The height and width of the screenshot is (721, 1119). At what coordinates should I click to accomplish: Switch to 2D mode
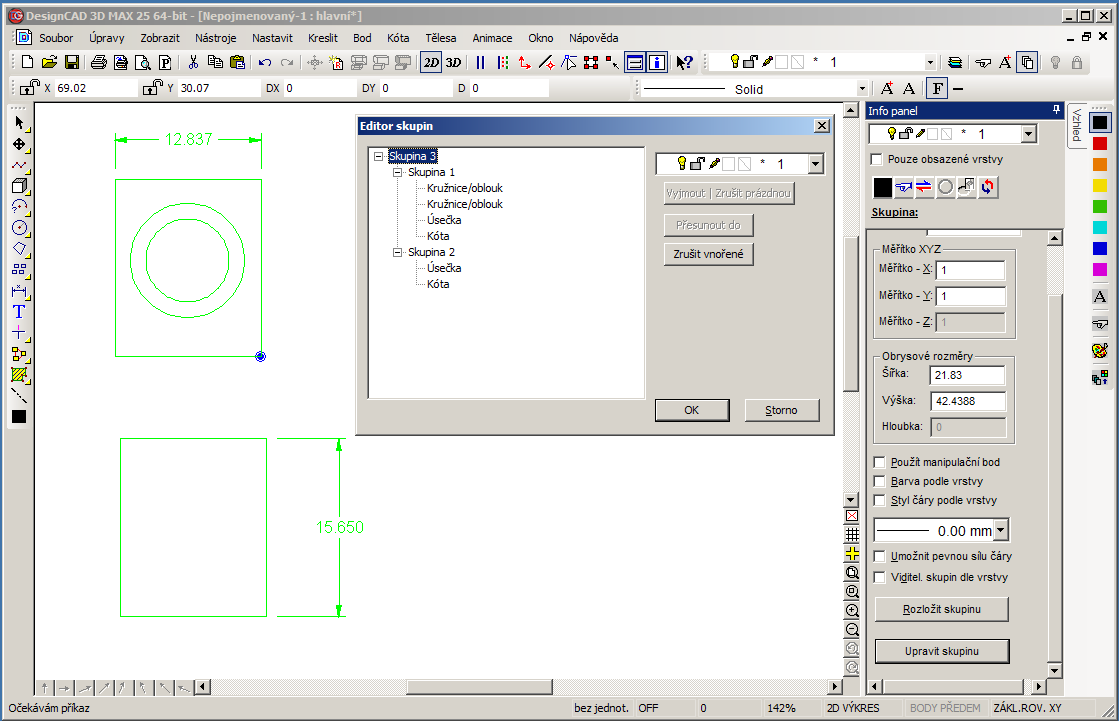pos(431,63)
